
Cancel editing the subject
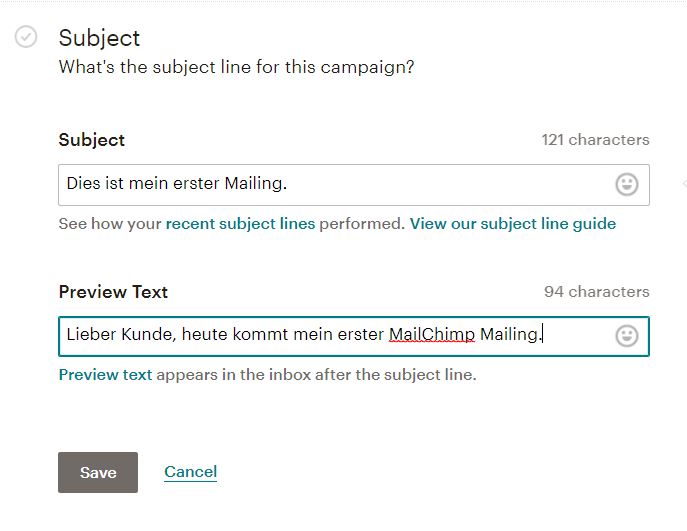click(190, 472)
